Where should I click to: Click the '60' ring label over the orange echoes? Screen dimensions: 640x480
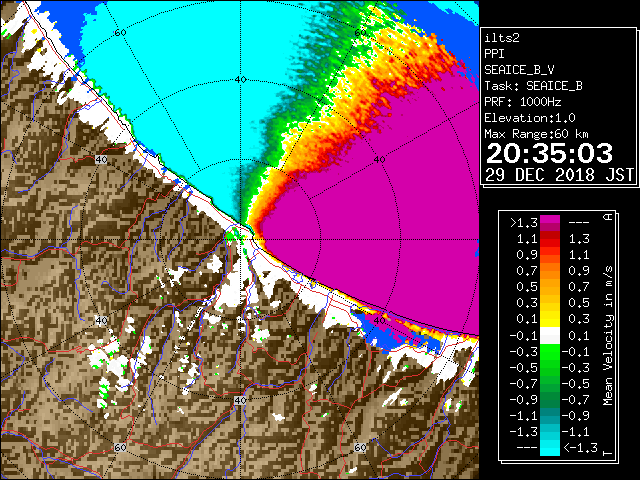[x=360, y=32]
